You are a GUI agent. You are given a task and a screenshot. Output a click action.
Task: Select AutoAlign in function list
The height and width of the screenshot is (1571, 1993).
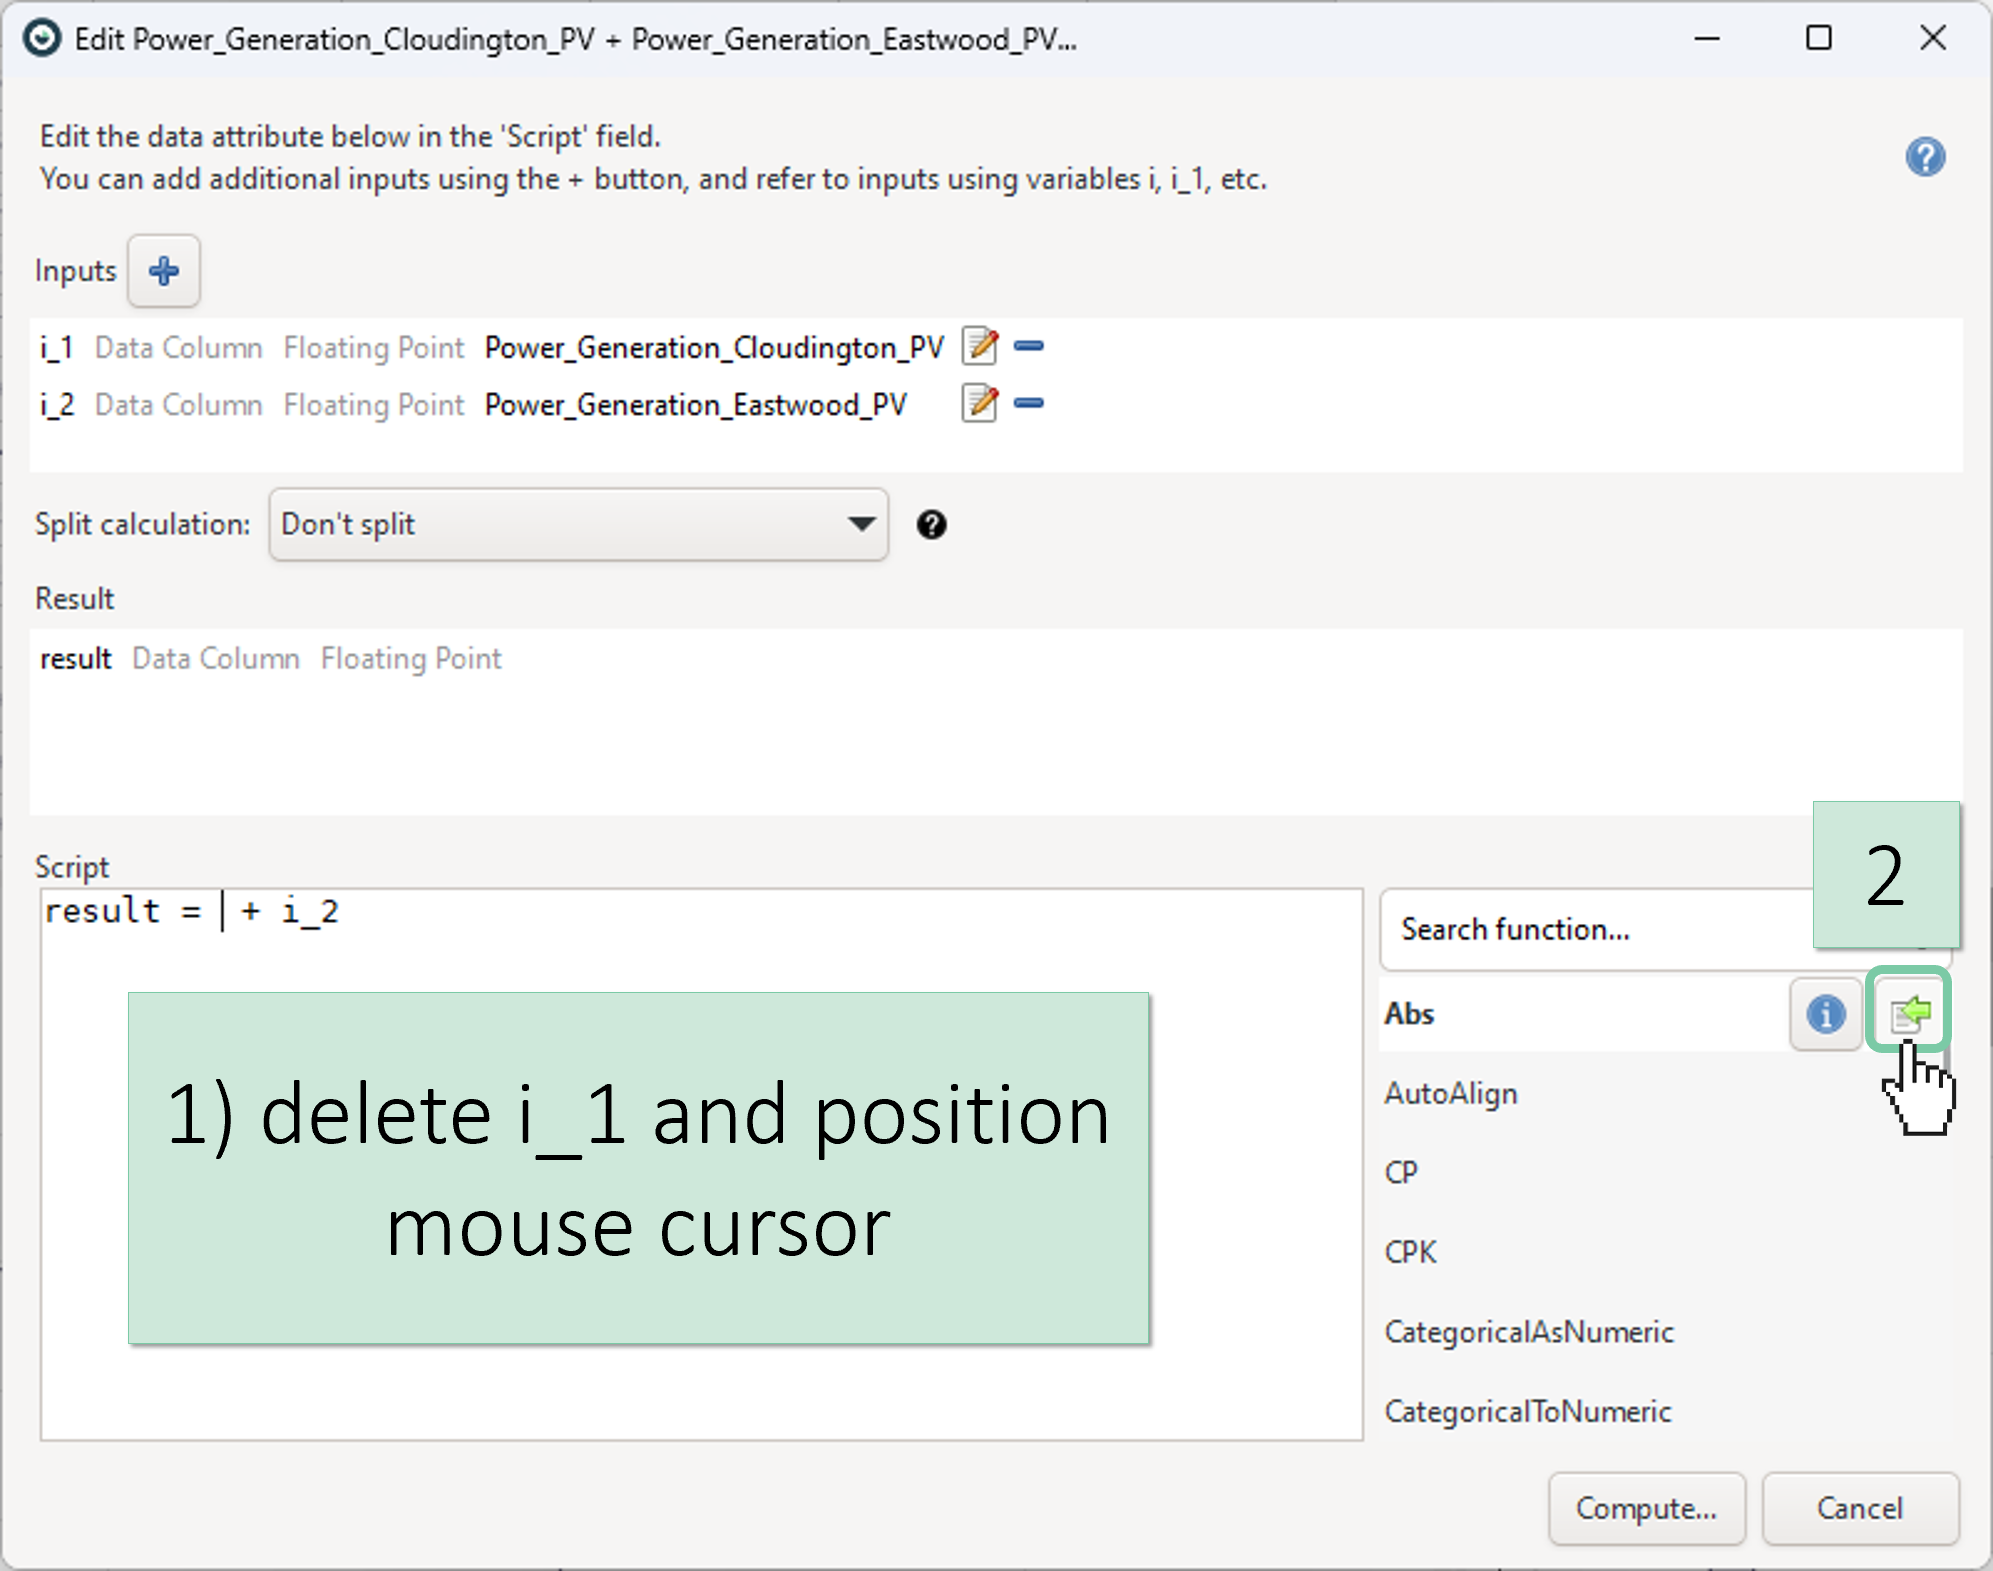pos(1450,1093)
